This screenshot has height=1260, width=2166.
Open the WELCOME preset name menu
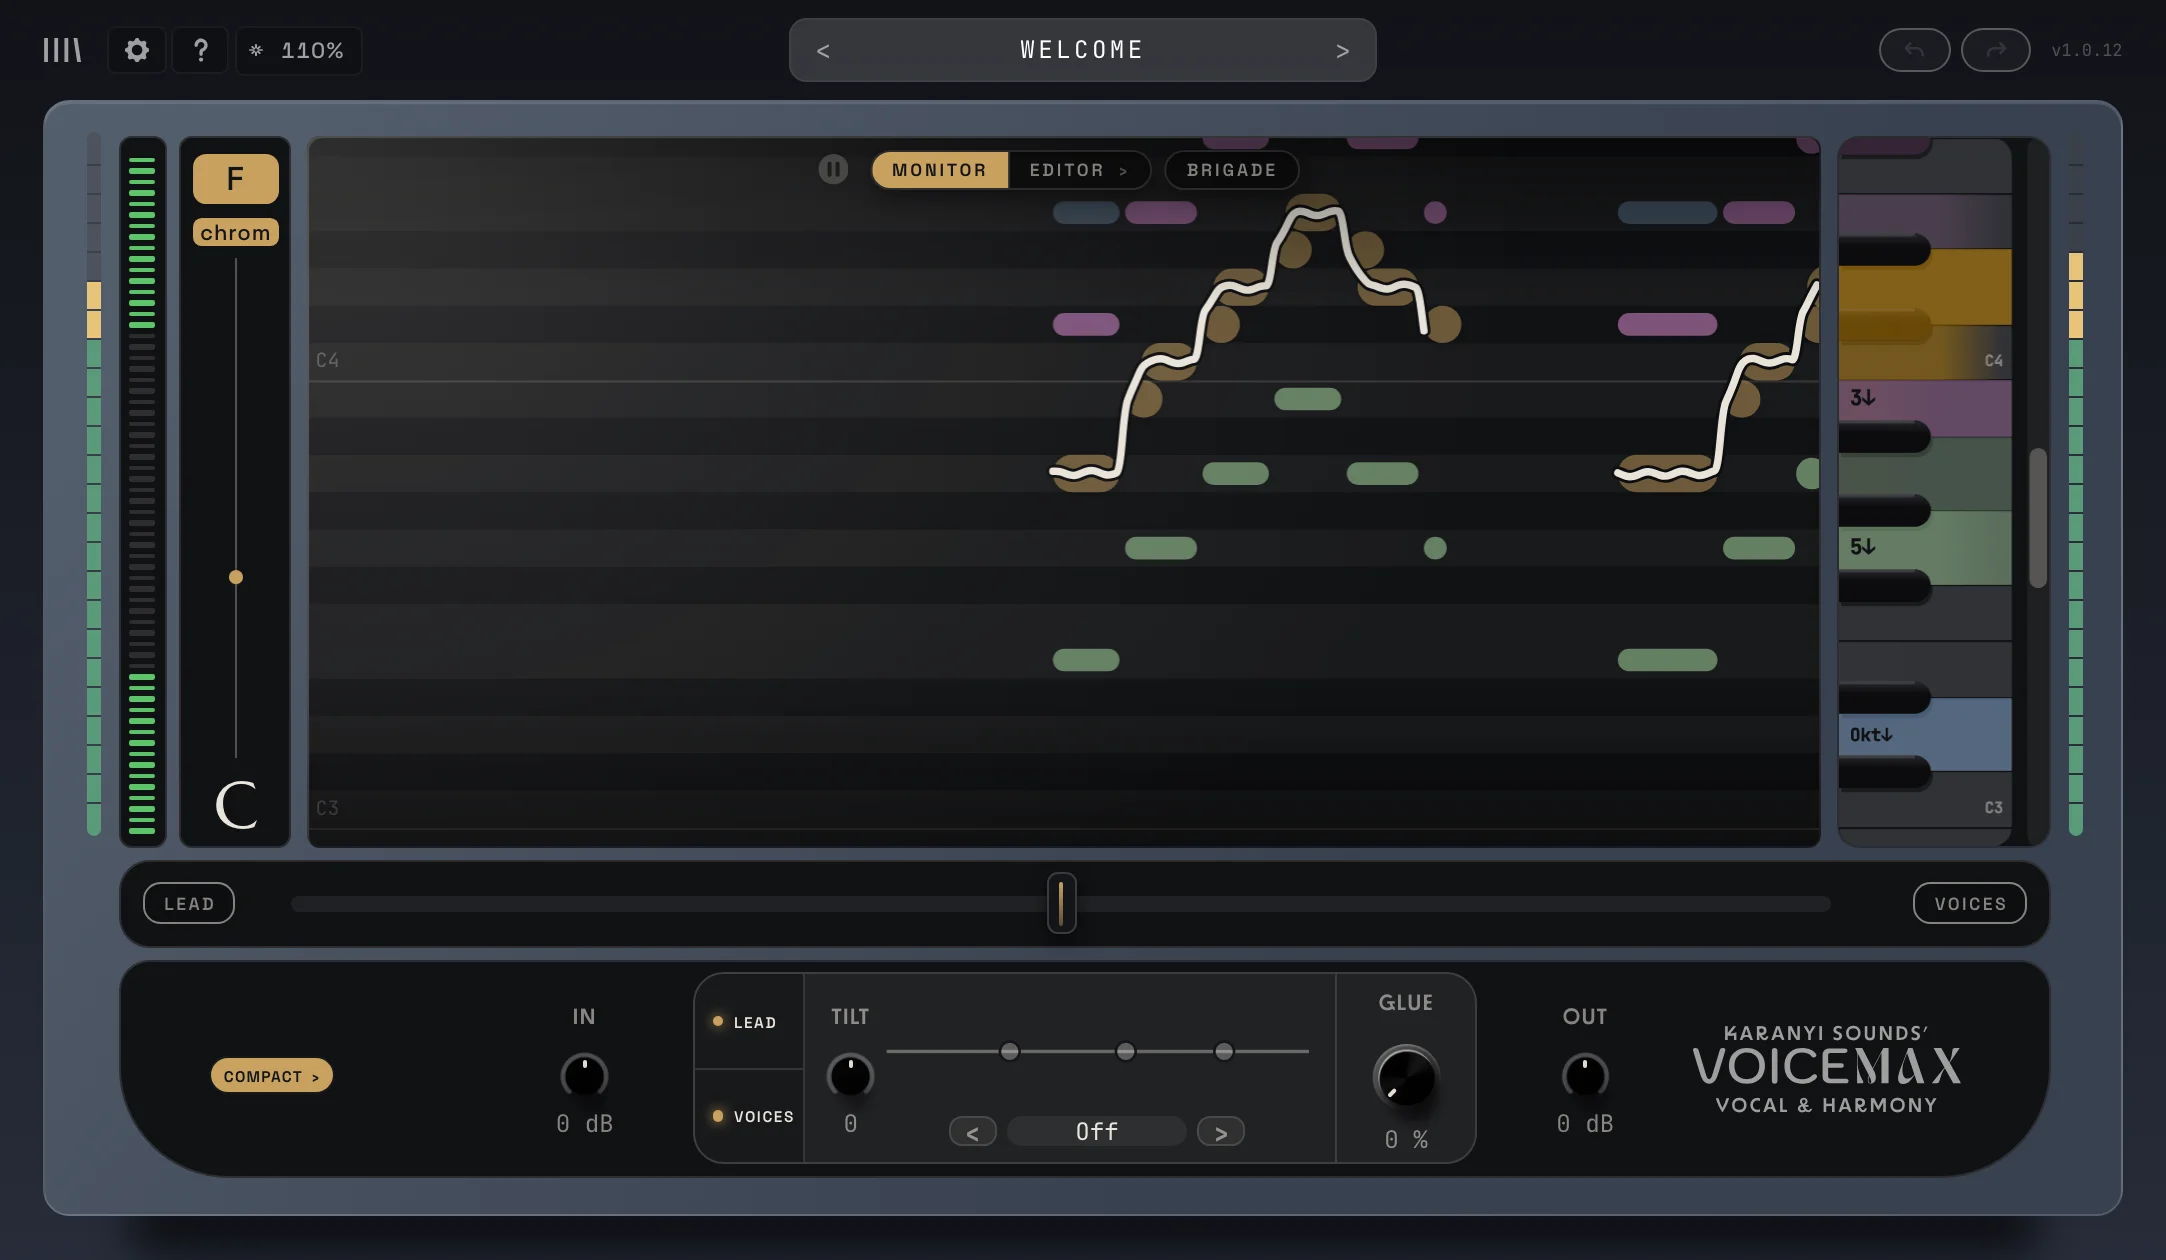(1082, 50)
